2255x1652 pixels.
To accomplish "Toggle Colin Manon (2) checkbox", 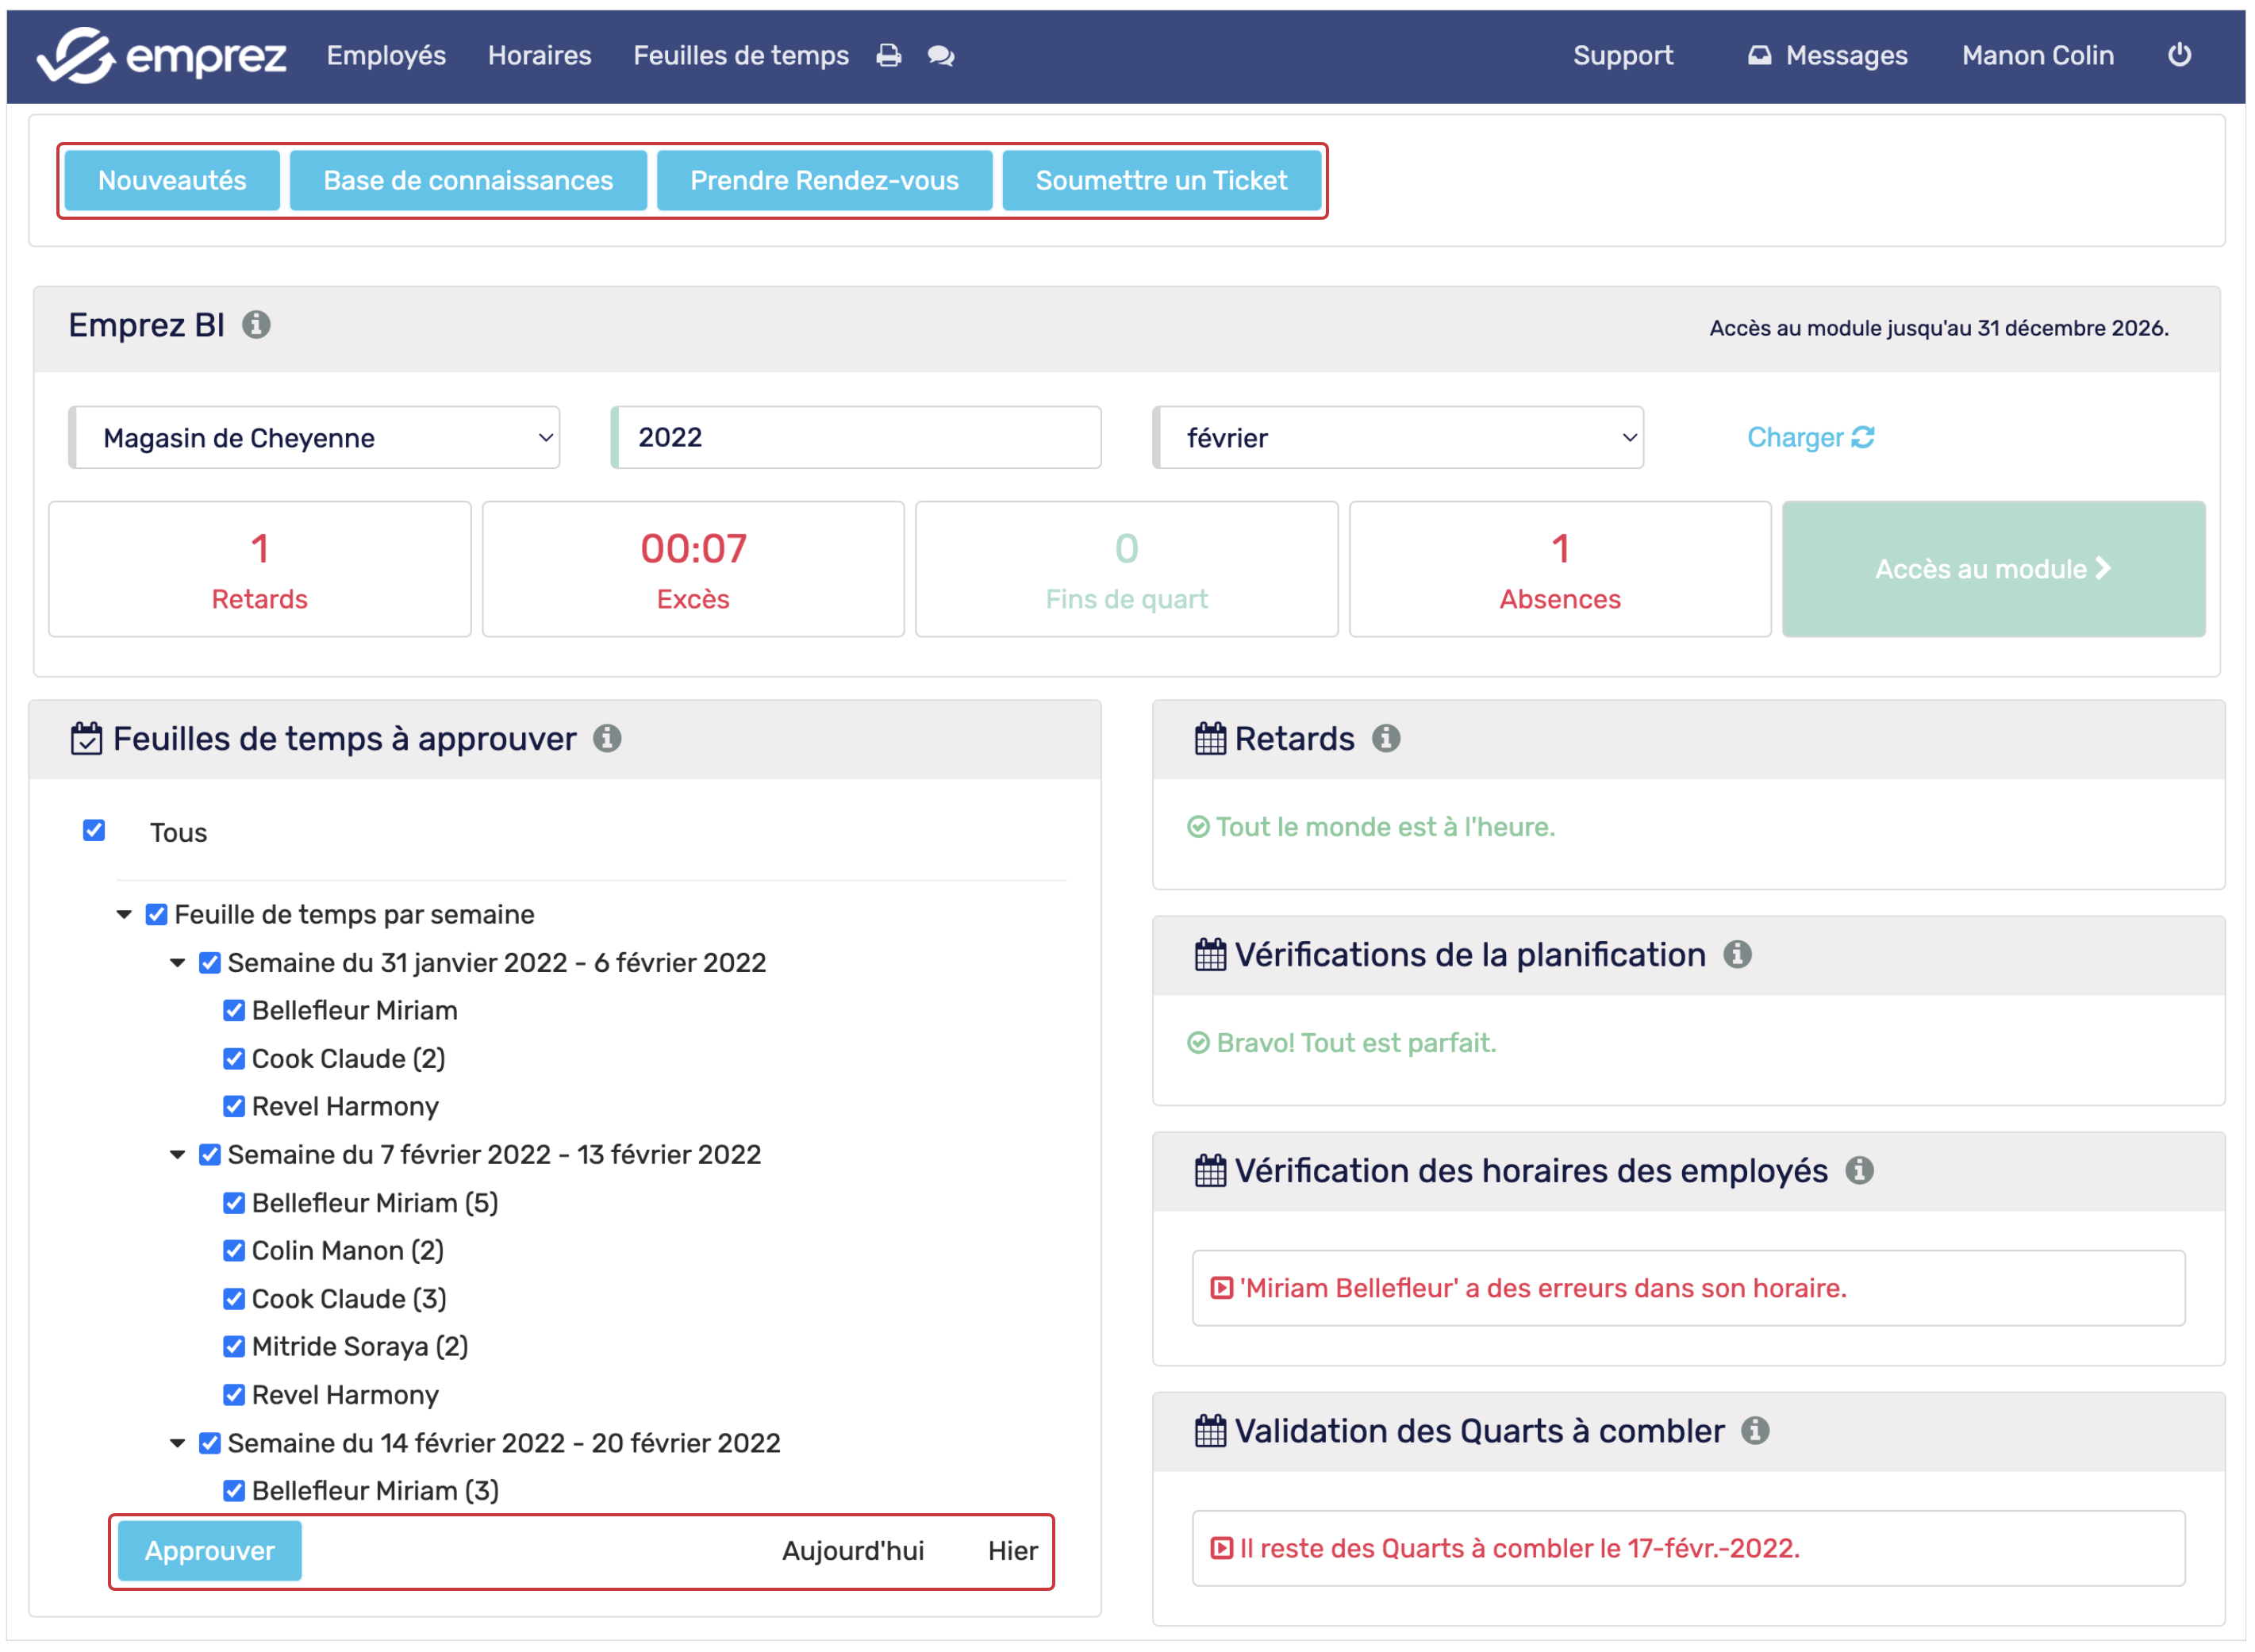I will pos(234,1250).
